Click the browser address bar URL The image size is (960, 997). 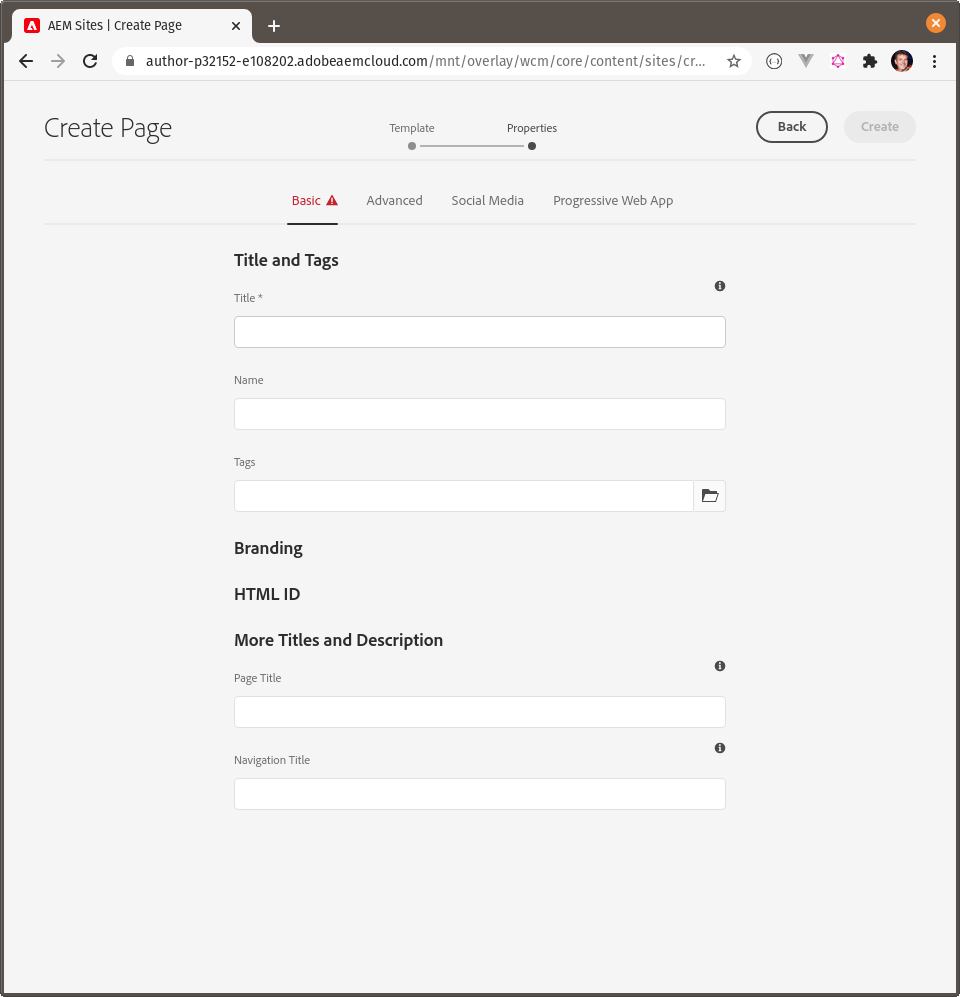425,61
